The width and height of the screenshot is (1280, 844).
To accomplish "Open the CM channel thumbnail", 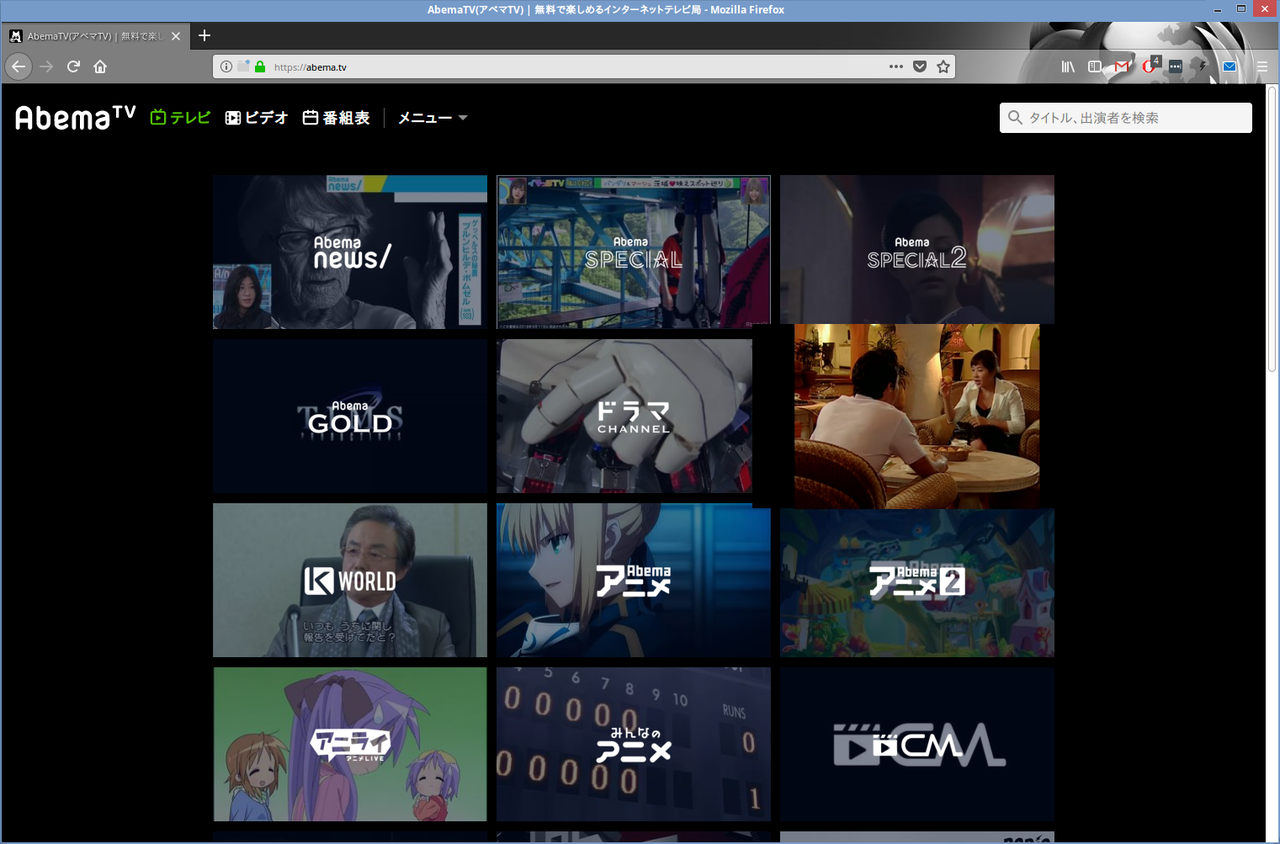I will [917, 744].
